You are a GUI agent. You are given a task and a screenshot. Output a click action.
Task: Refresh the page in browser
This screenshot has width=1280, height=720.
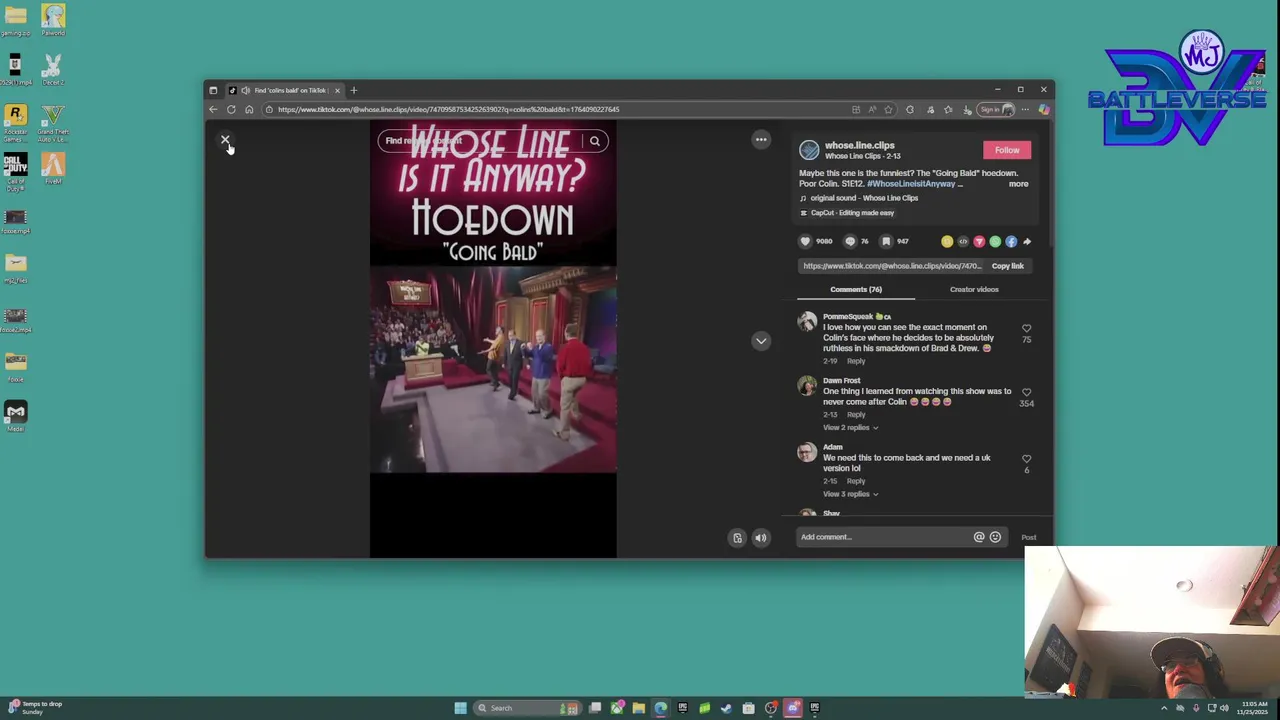pyautogui.click(x=231, y=109)
